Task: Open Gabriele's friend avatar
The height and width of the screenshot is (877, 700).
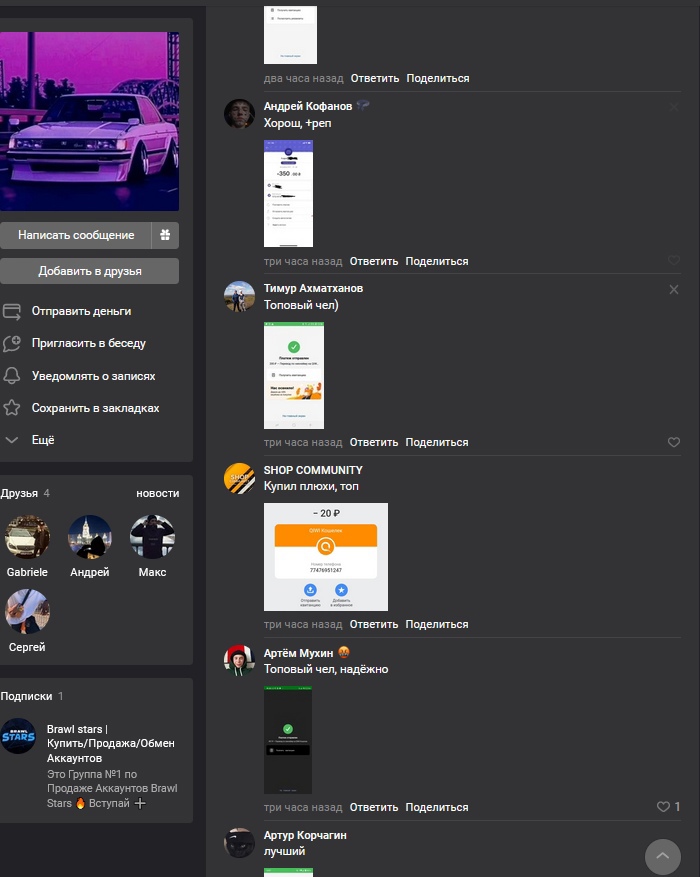Action: pyautogui.click(x=27, y=537)
